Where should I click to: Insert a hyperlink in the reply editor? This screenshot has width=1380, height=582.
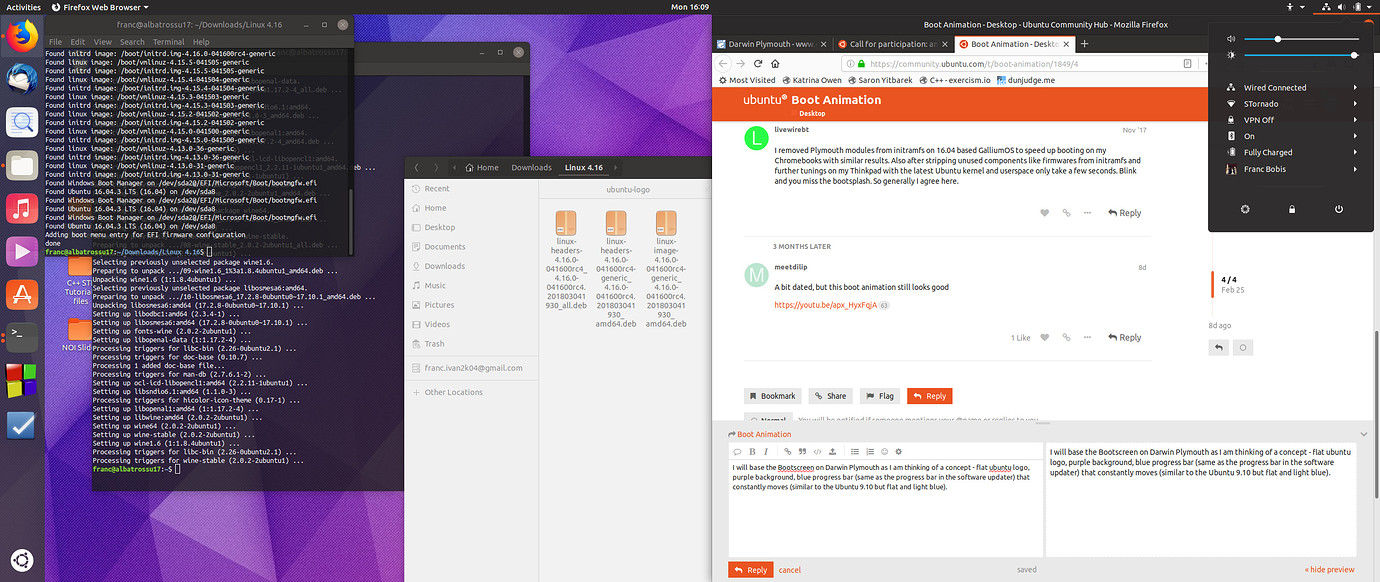click(x=788, y=451)
